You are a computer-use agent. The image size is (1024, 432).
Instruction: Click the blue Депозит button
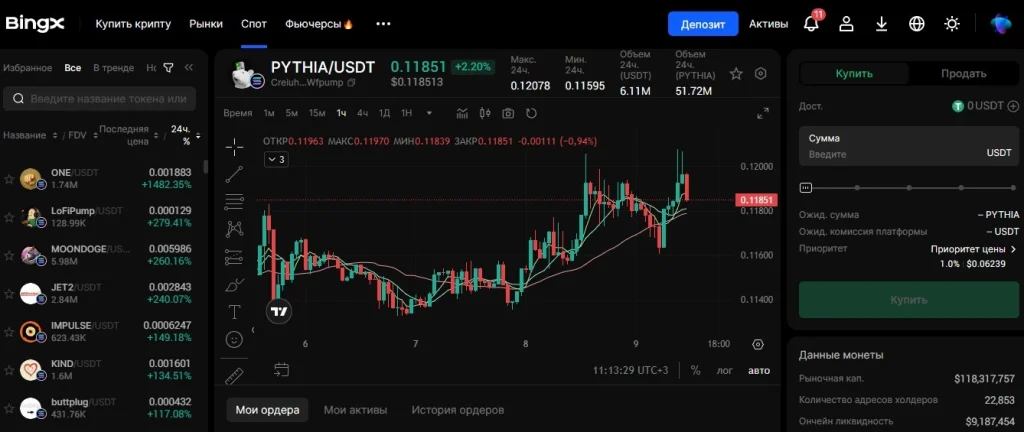pyautogui.click(x=703, y=24)
